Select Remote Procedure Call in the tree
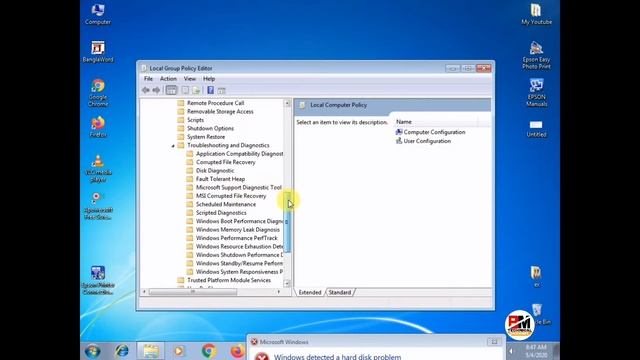The height and width of the screenshot is (360, 640). click(x=215, y=103)
